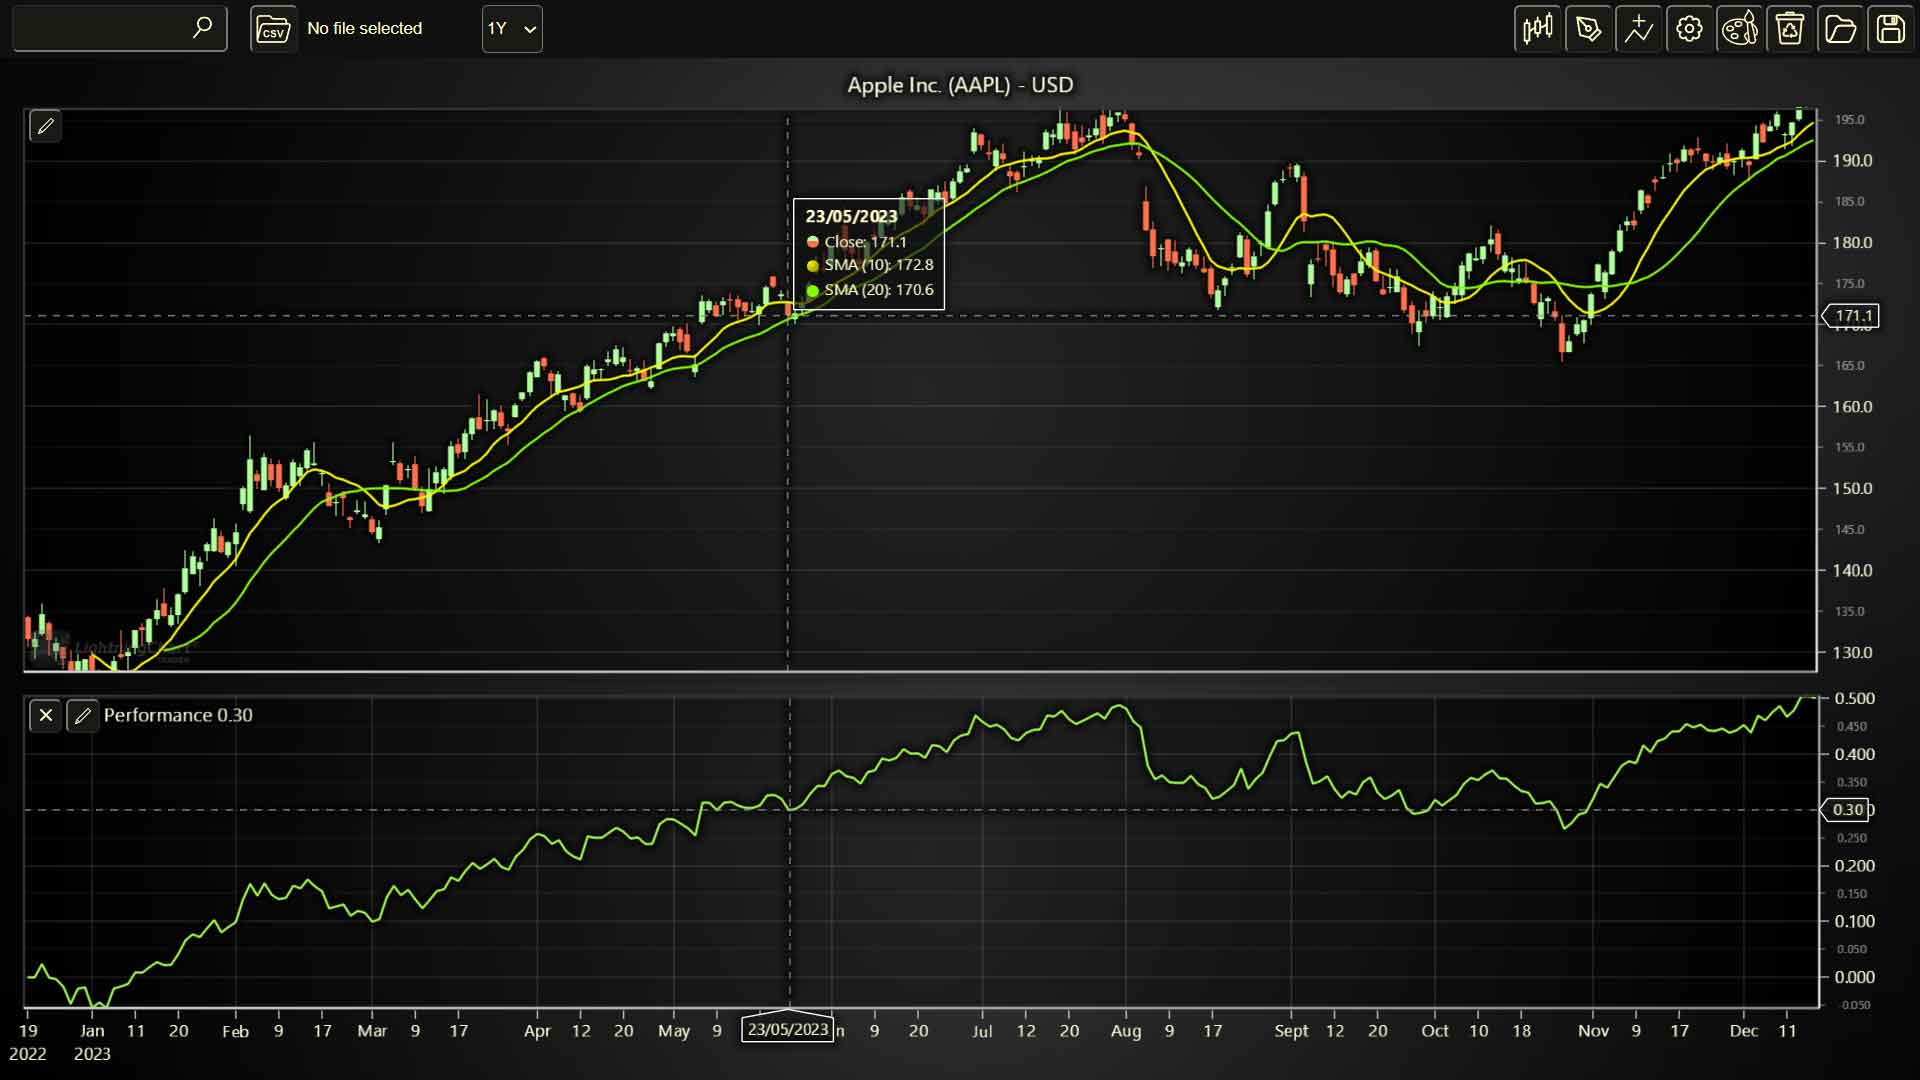The width and height of the screenshot is (1920, 1080).
Task: Click the recycle bin clear icon
Action: coord(1790,28)
